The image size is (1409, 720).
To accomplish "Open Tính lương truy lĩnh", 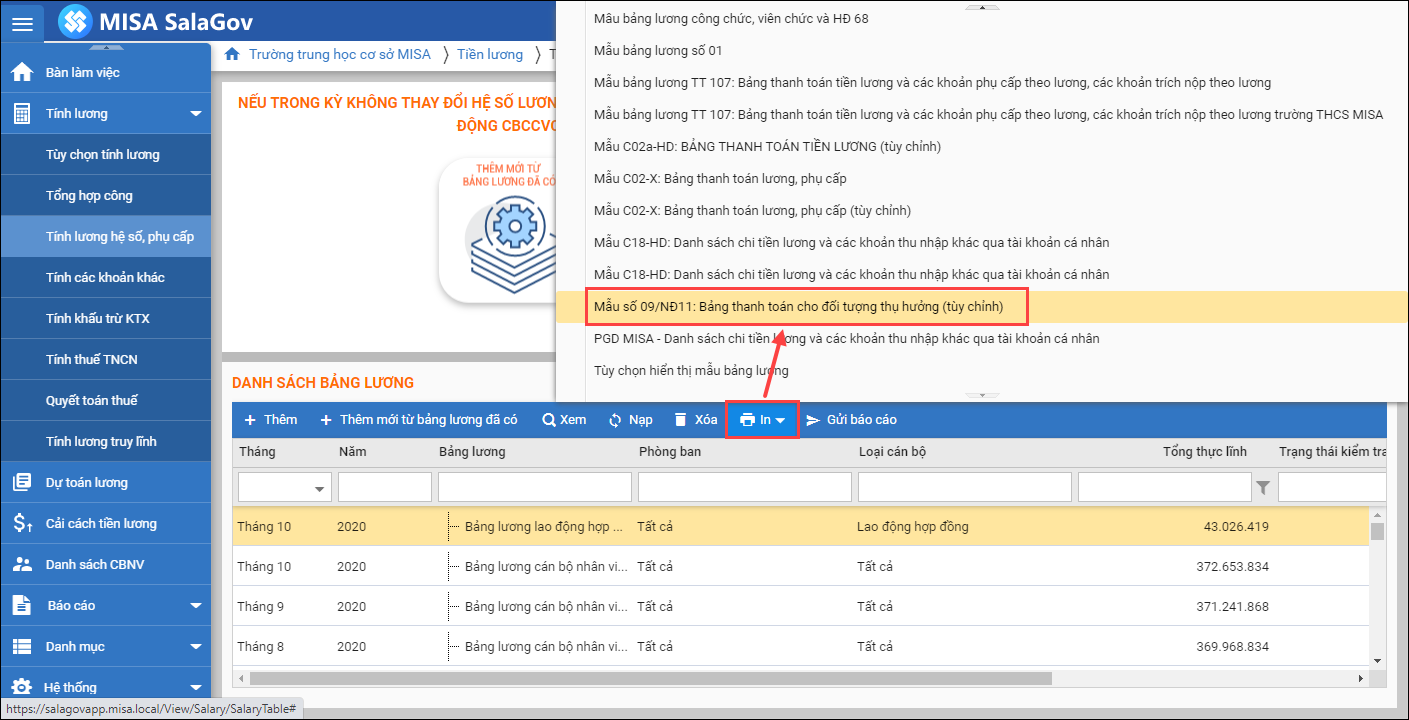I will pos(106,441).
